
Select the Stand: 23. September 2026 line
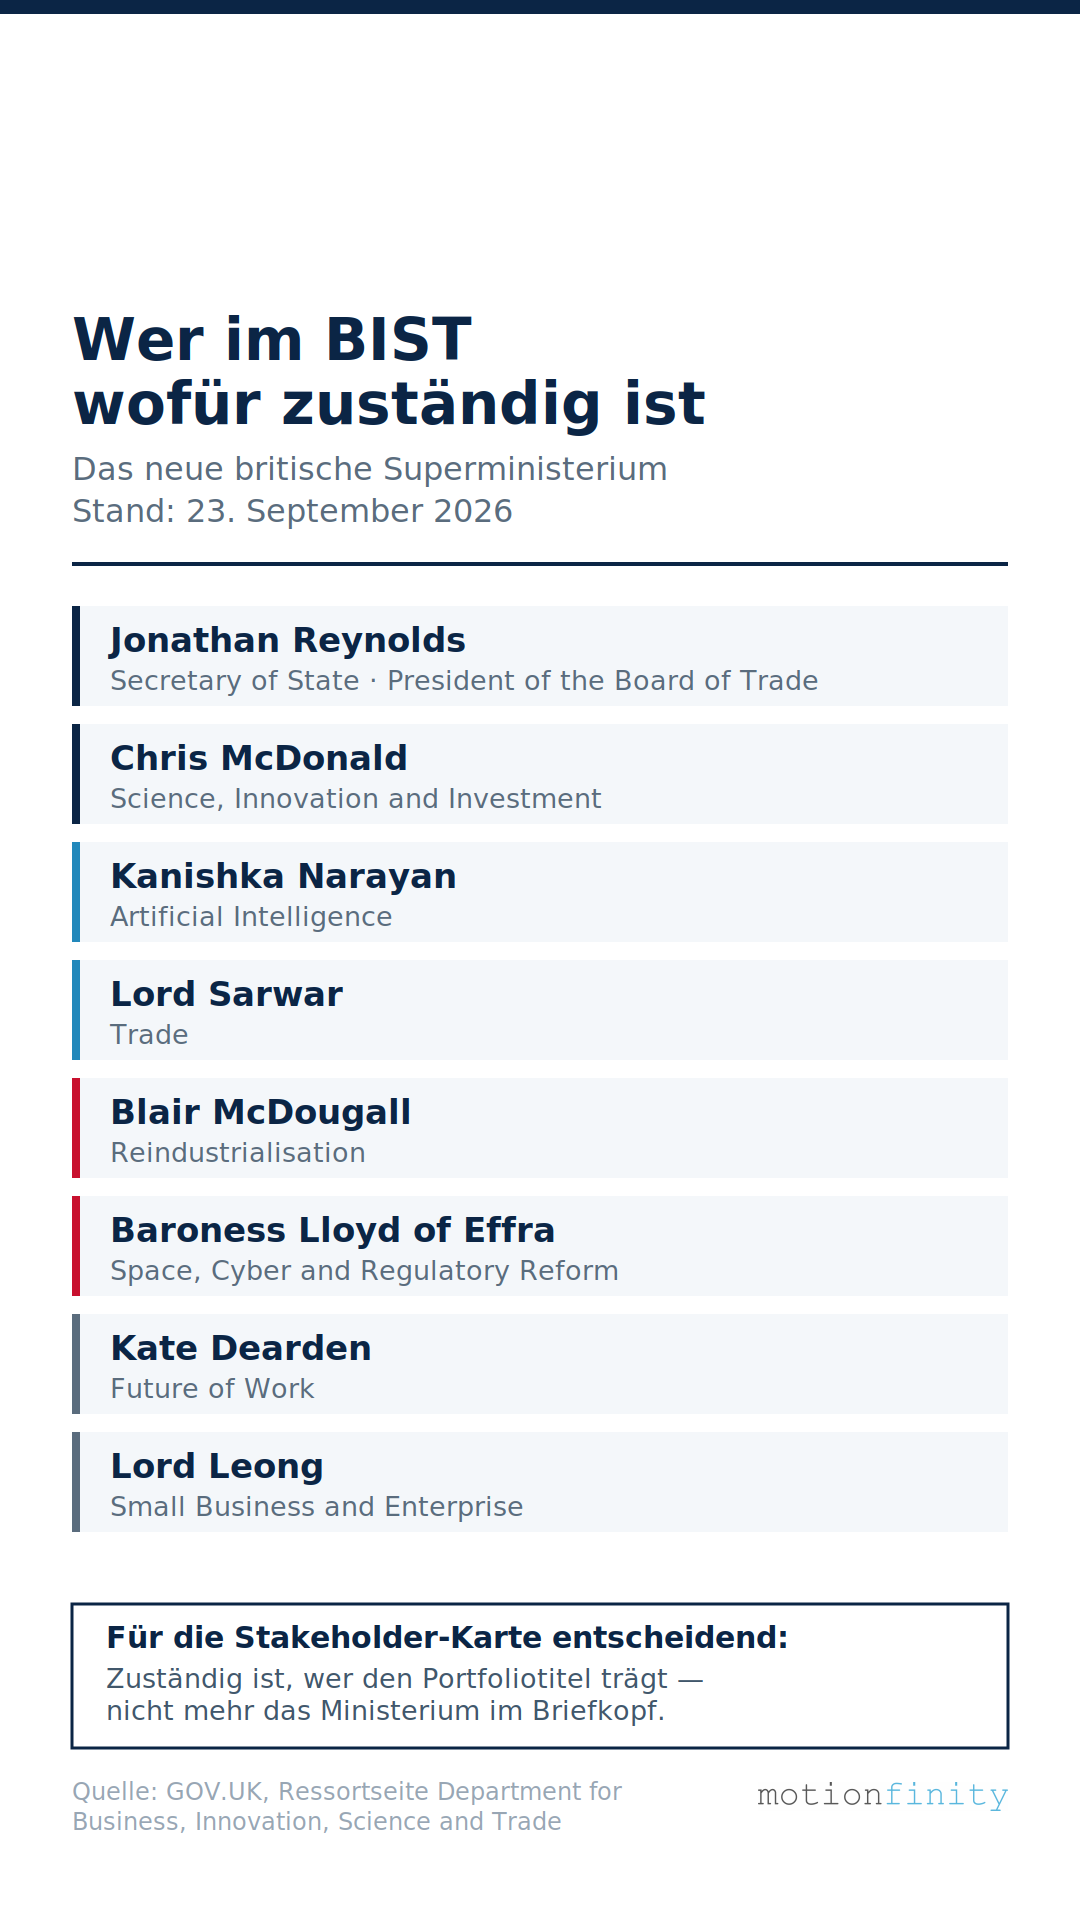tap(292, 511)
